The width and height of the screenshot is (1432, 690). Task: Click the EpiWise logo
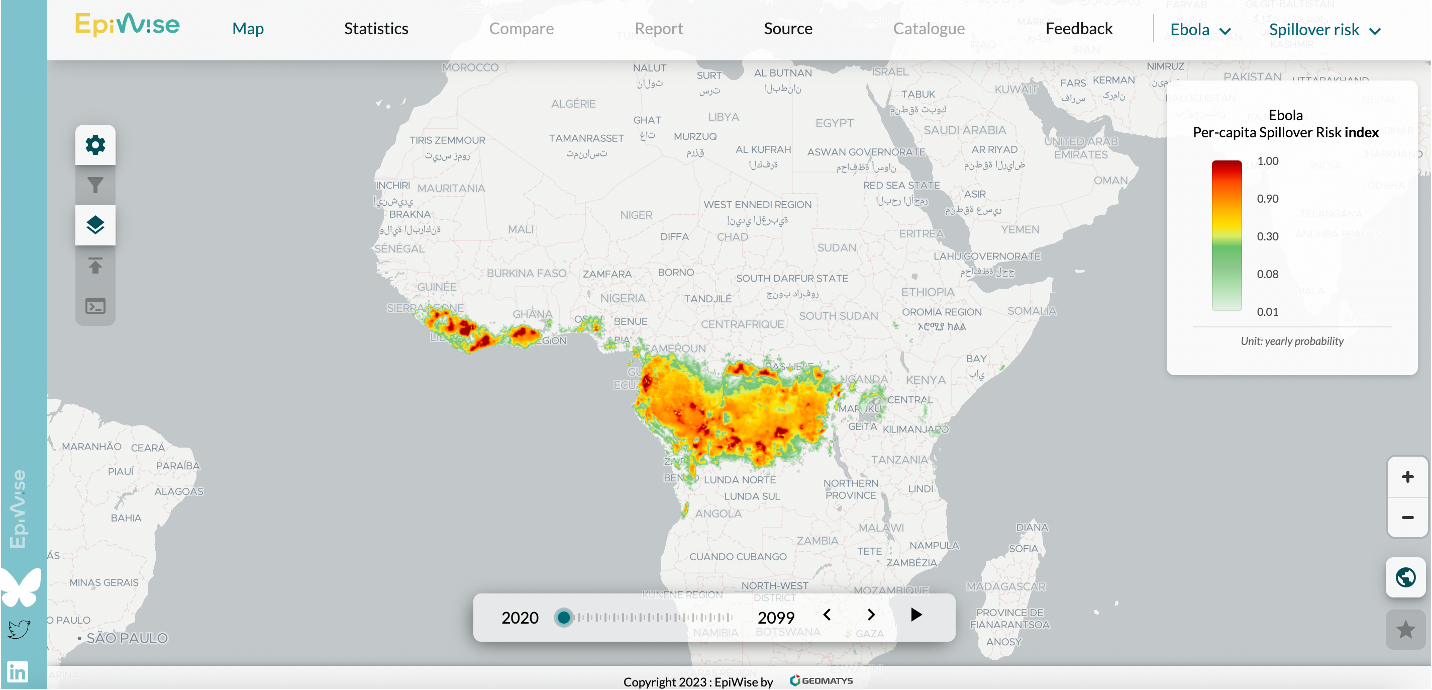(x=127, y=25)
